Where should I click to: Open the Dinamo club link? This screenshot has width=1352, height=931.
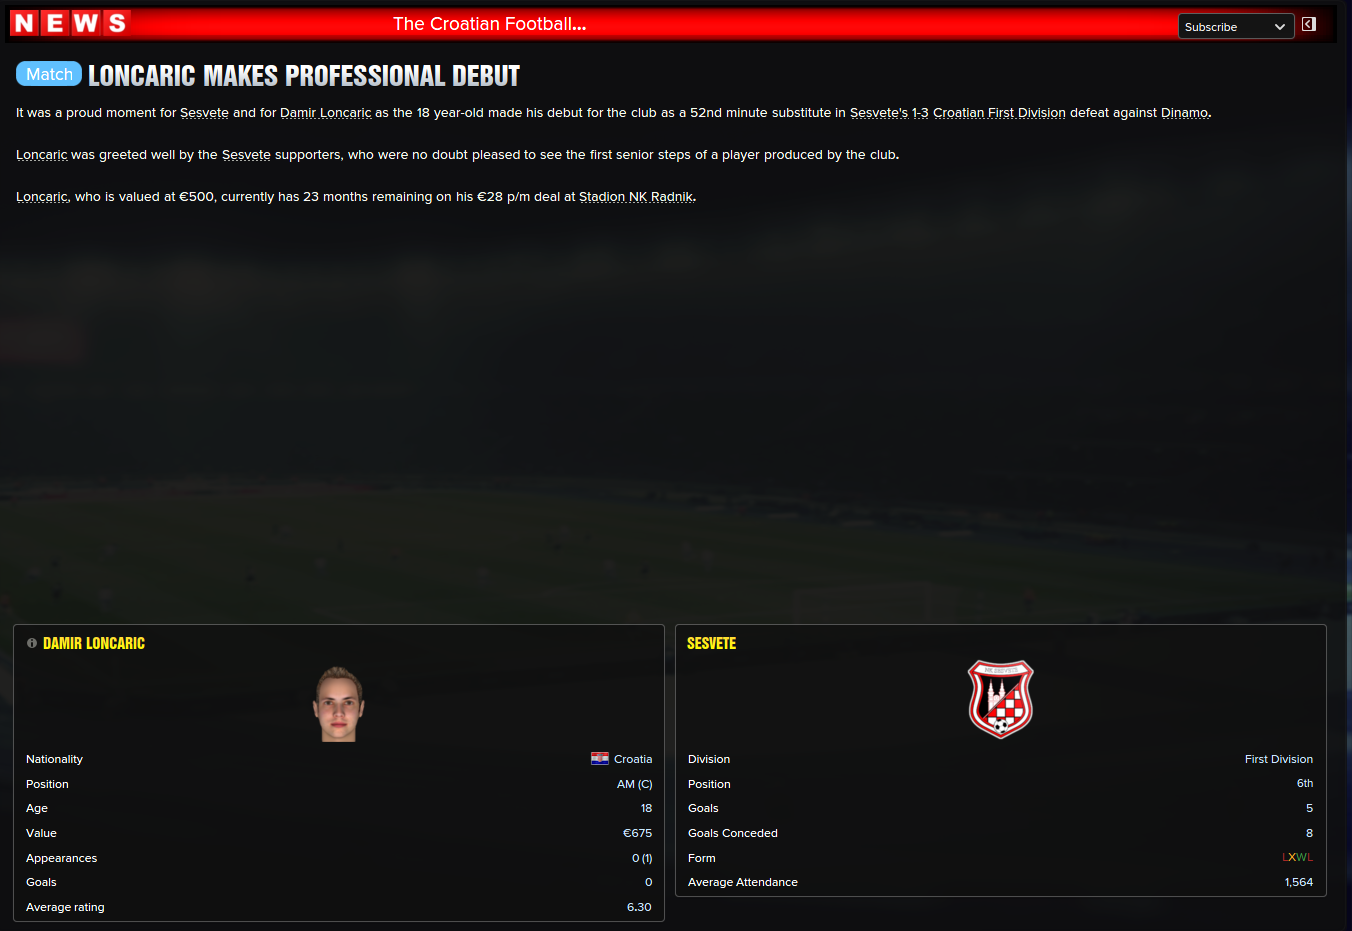(1184, 113)
